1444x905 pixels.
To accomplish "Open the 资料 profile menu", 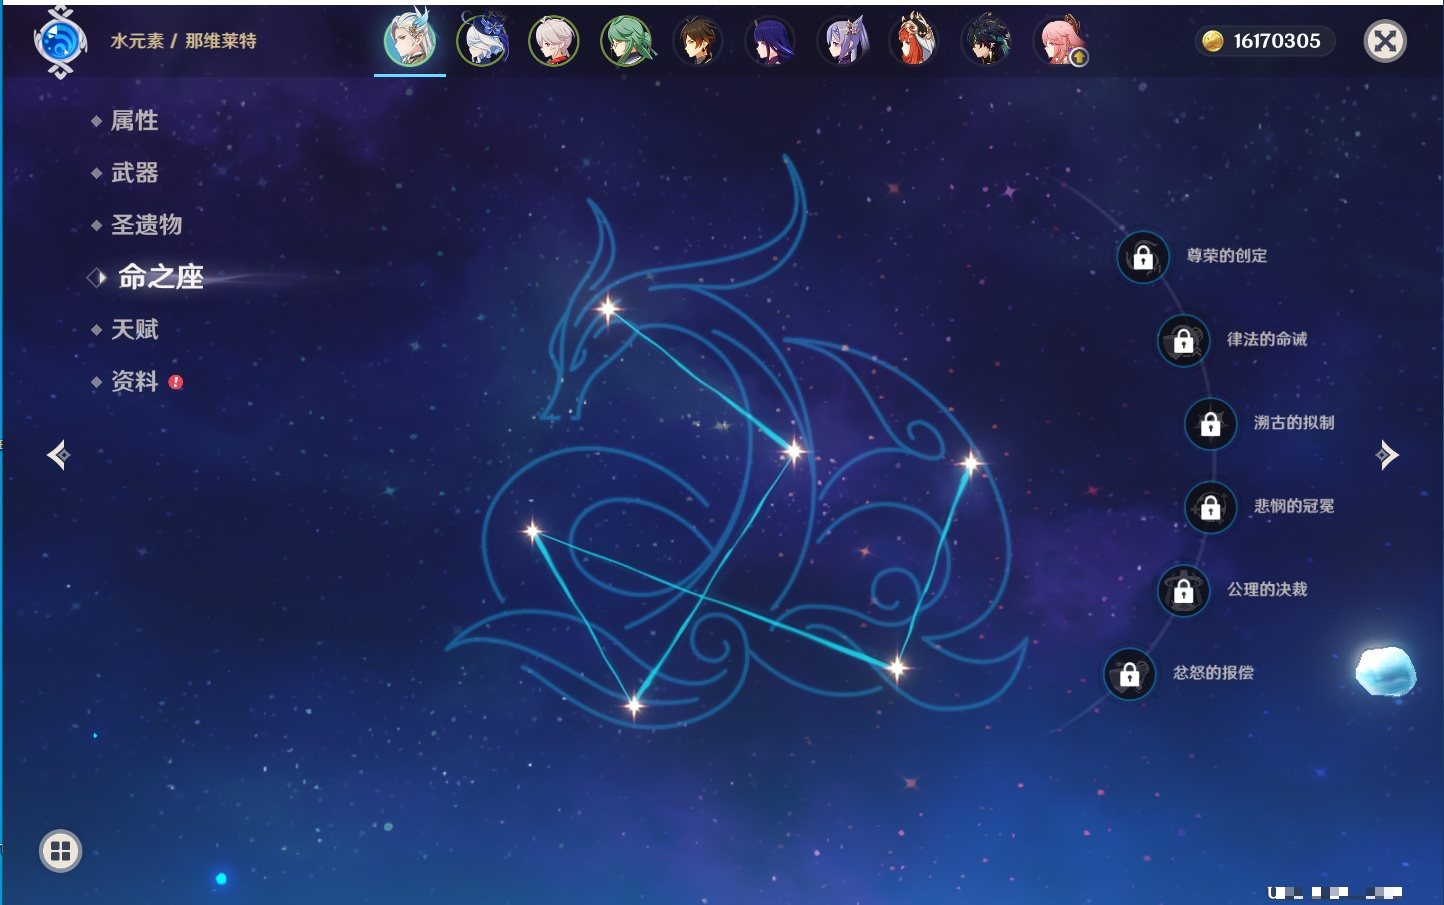I will pos(134,381).
